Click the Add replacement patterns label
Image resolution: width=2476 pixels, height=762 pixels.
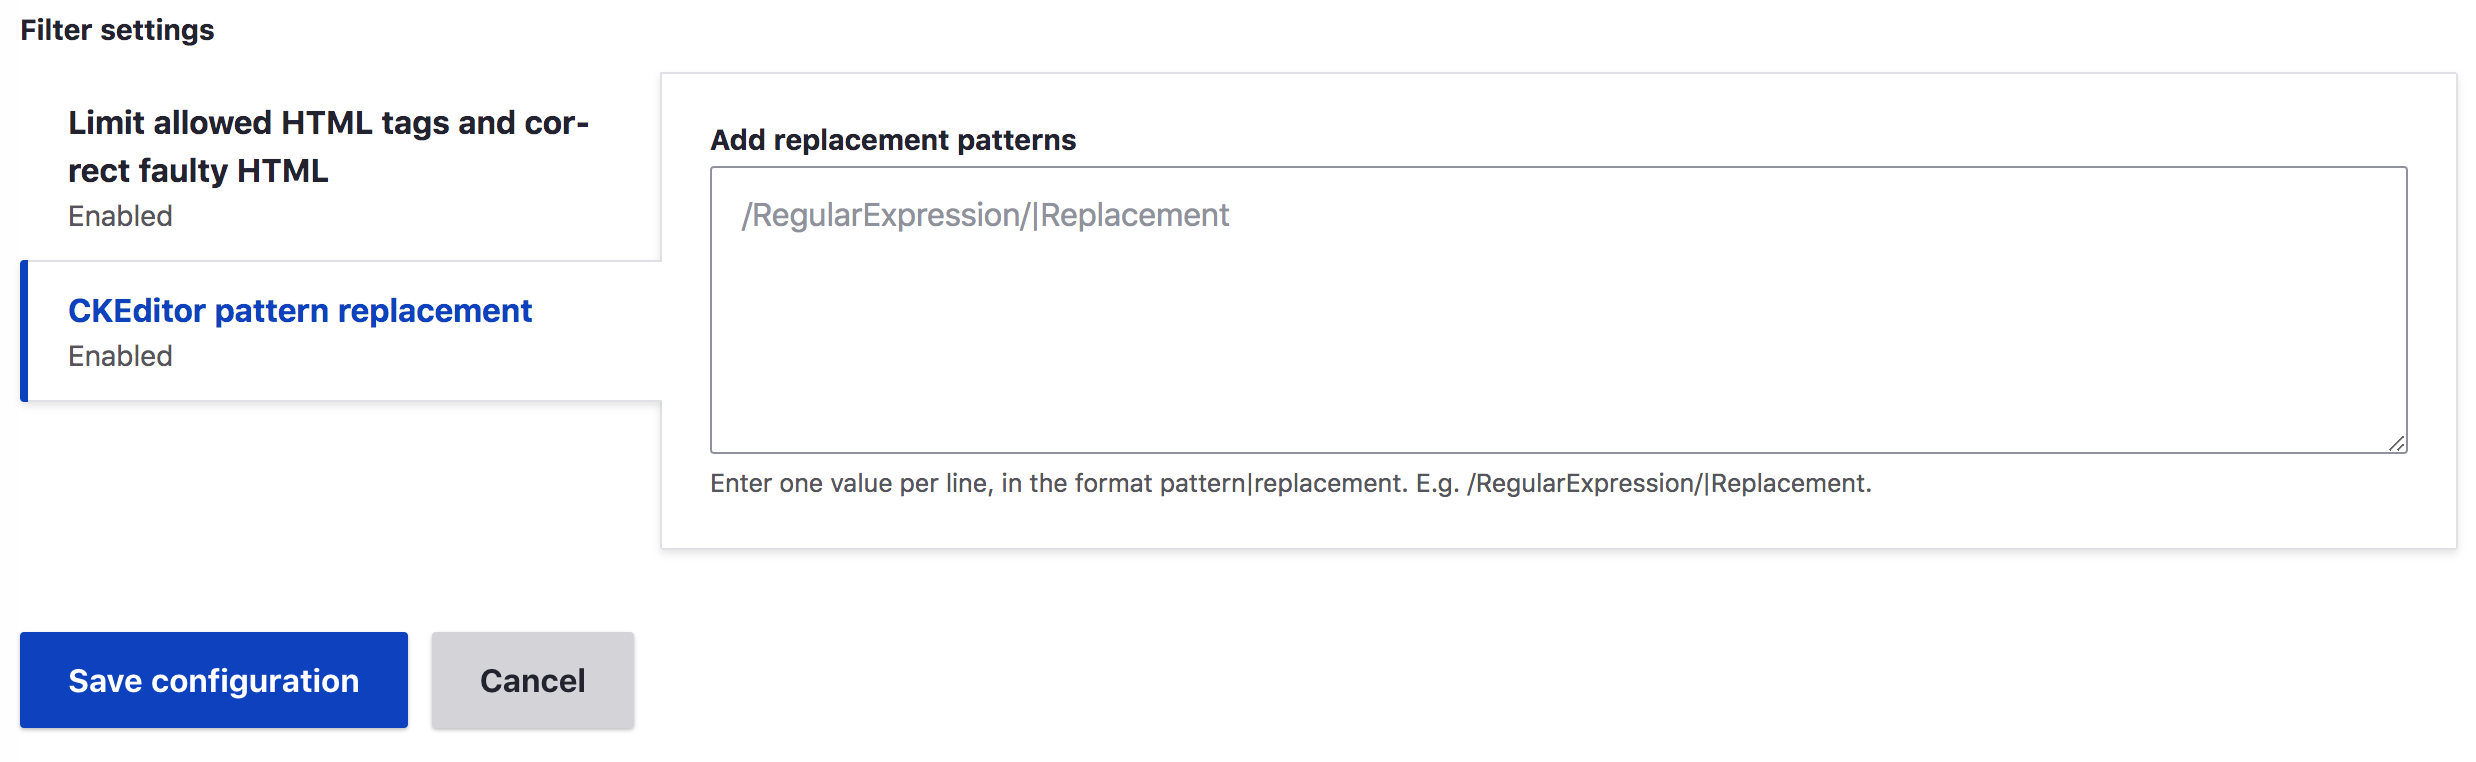893,140
